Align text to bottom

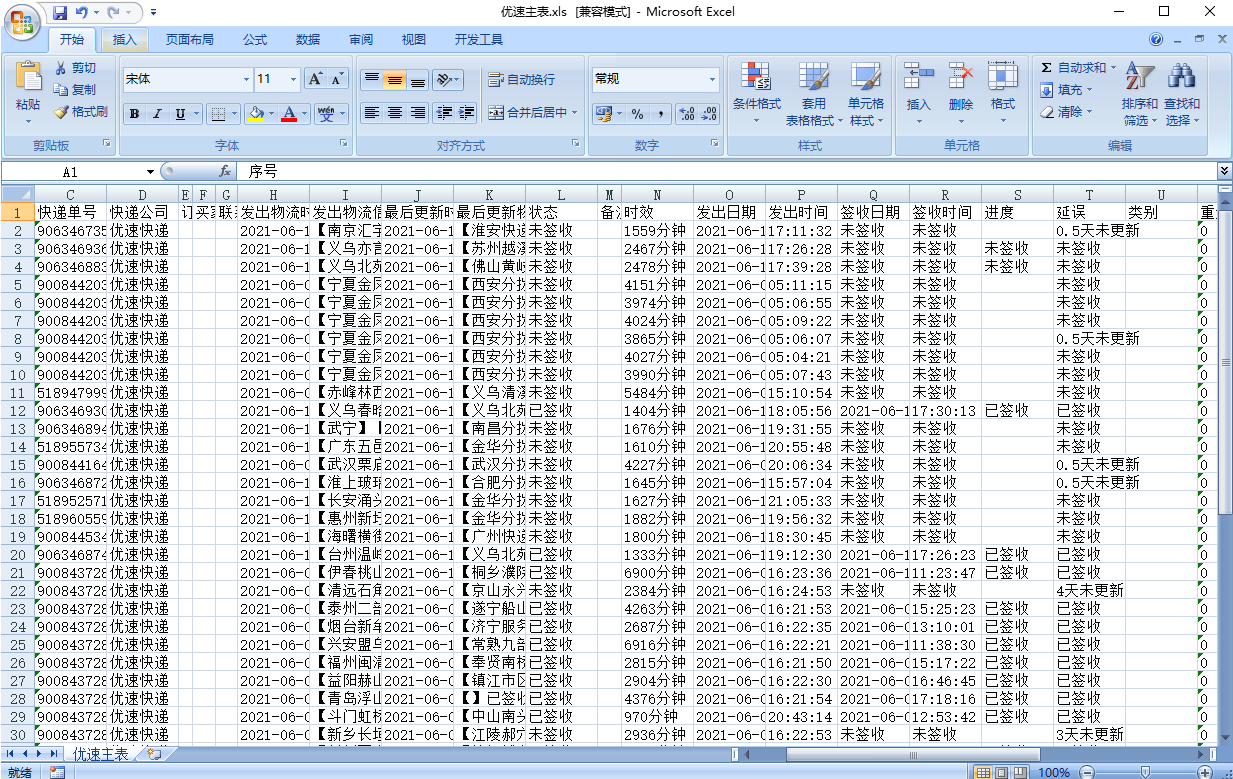click(x=418, y=79)
